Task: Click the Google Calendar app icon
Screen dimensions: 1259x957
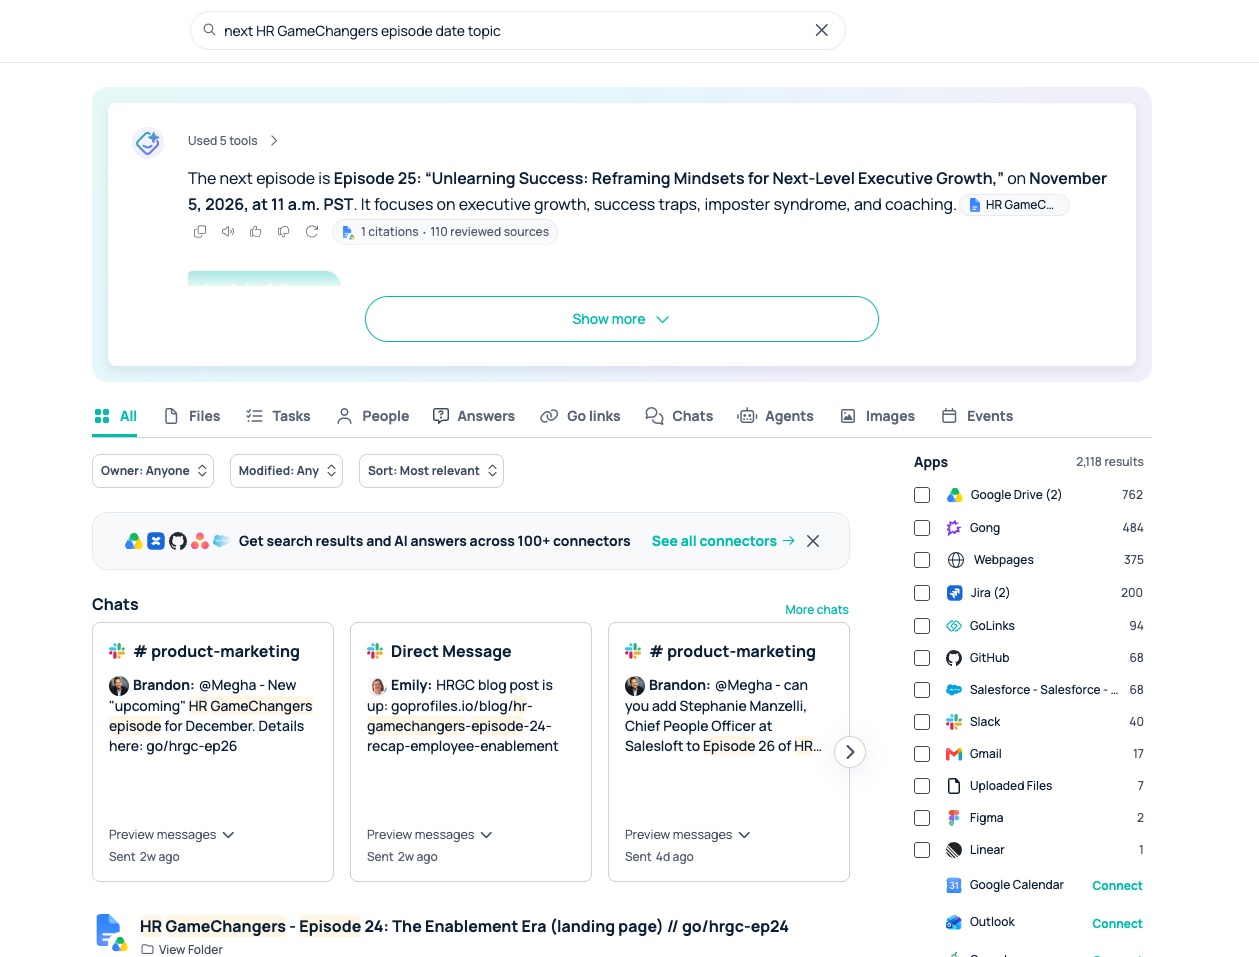Action: [x=954, y=886]
